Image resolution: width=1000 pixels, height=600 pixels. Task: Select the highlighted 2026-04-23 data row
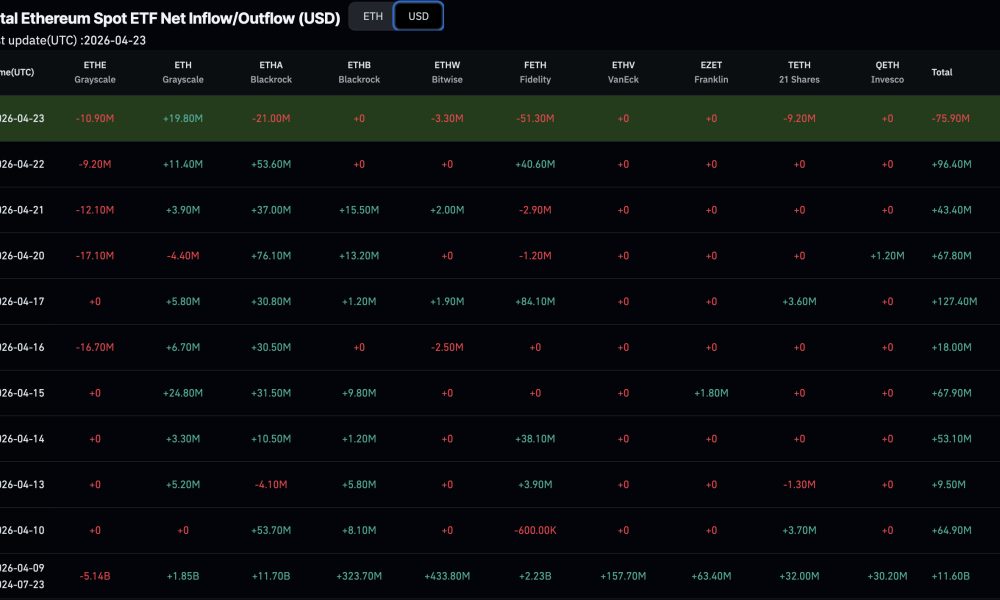[x=500, y=118]
